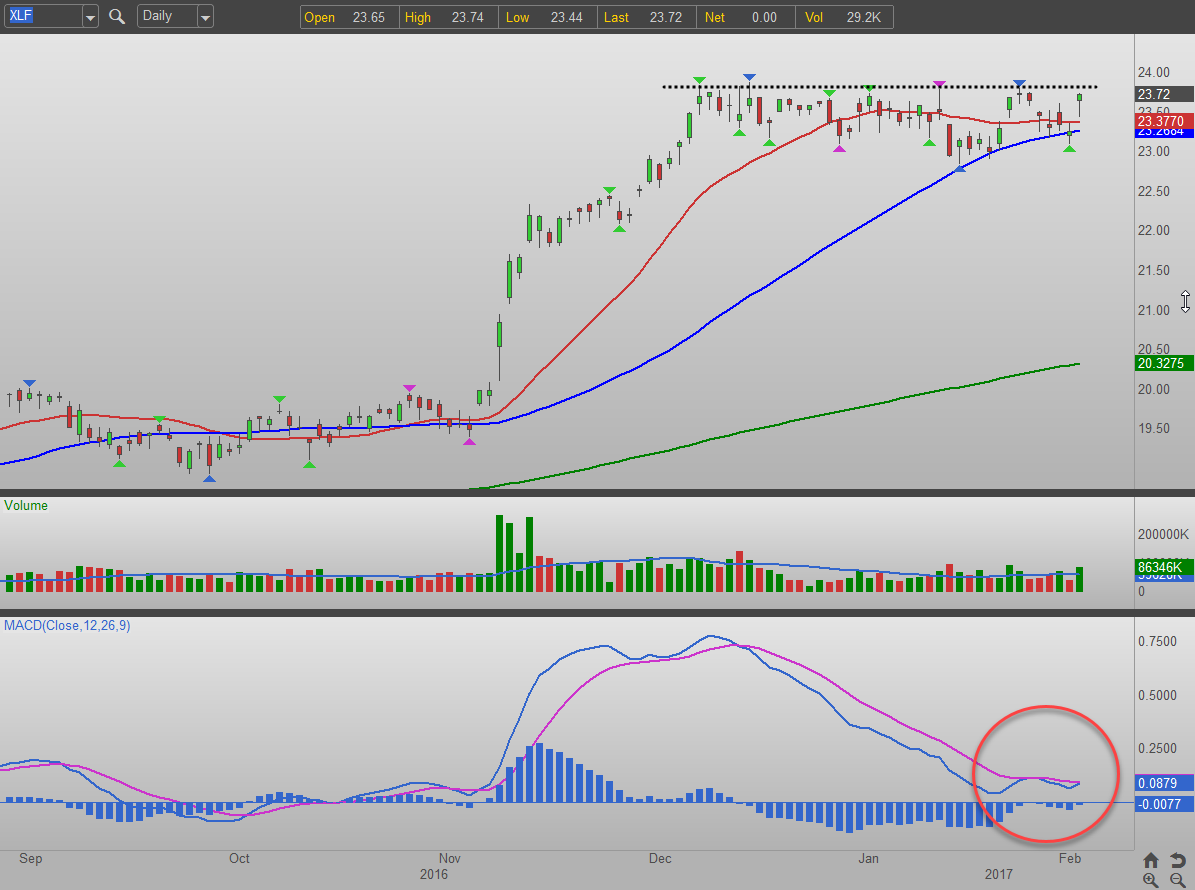
Task: Expand the Daily timeframe dropdown arrow
Action: (204, 17)
